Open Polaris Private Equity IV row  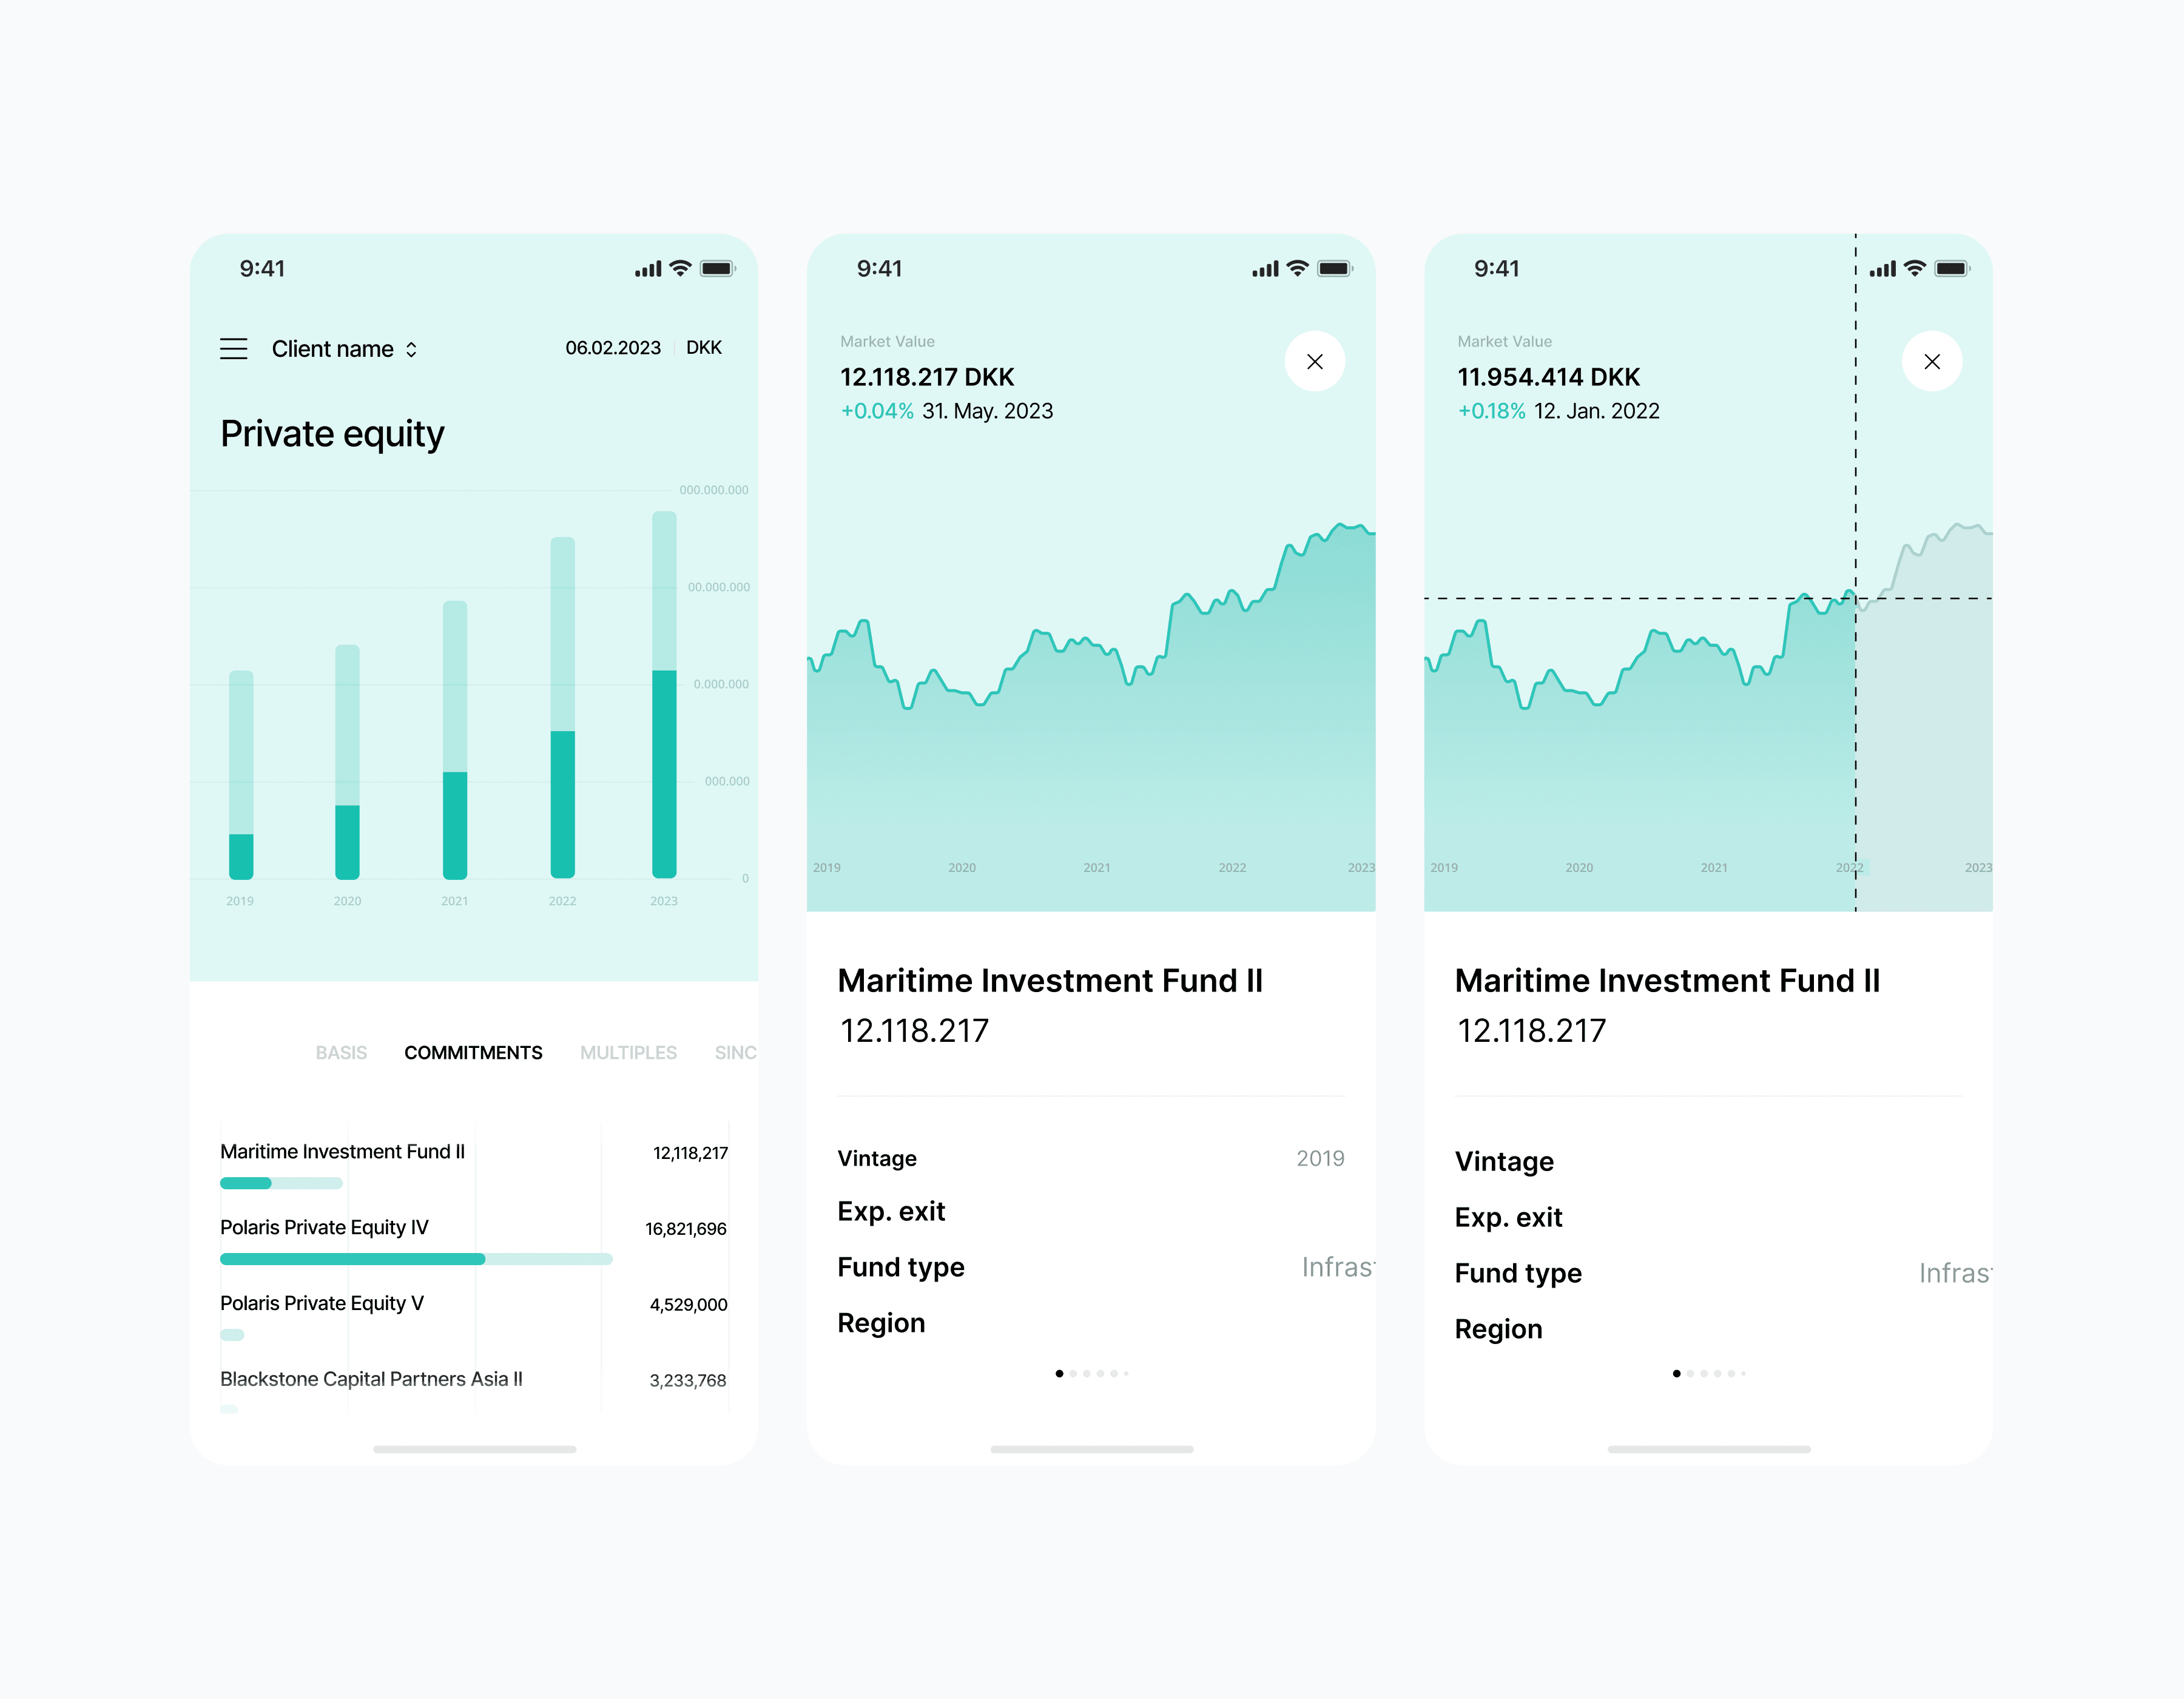point(324,1228)
